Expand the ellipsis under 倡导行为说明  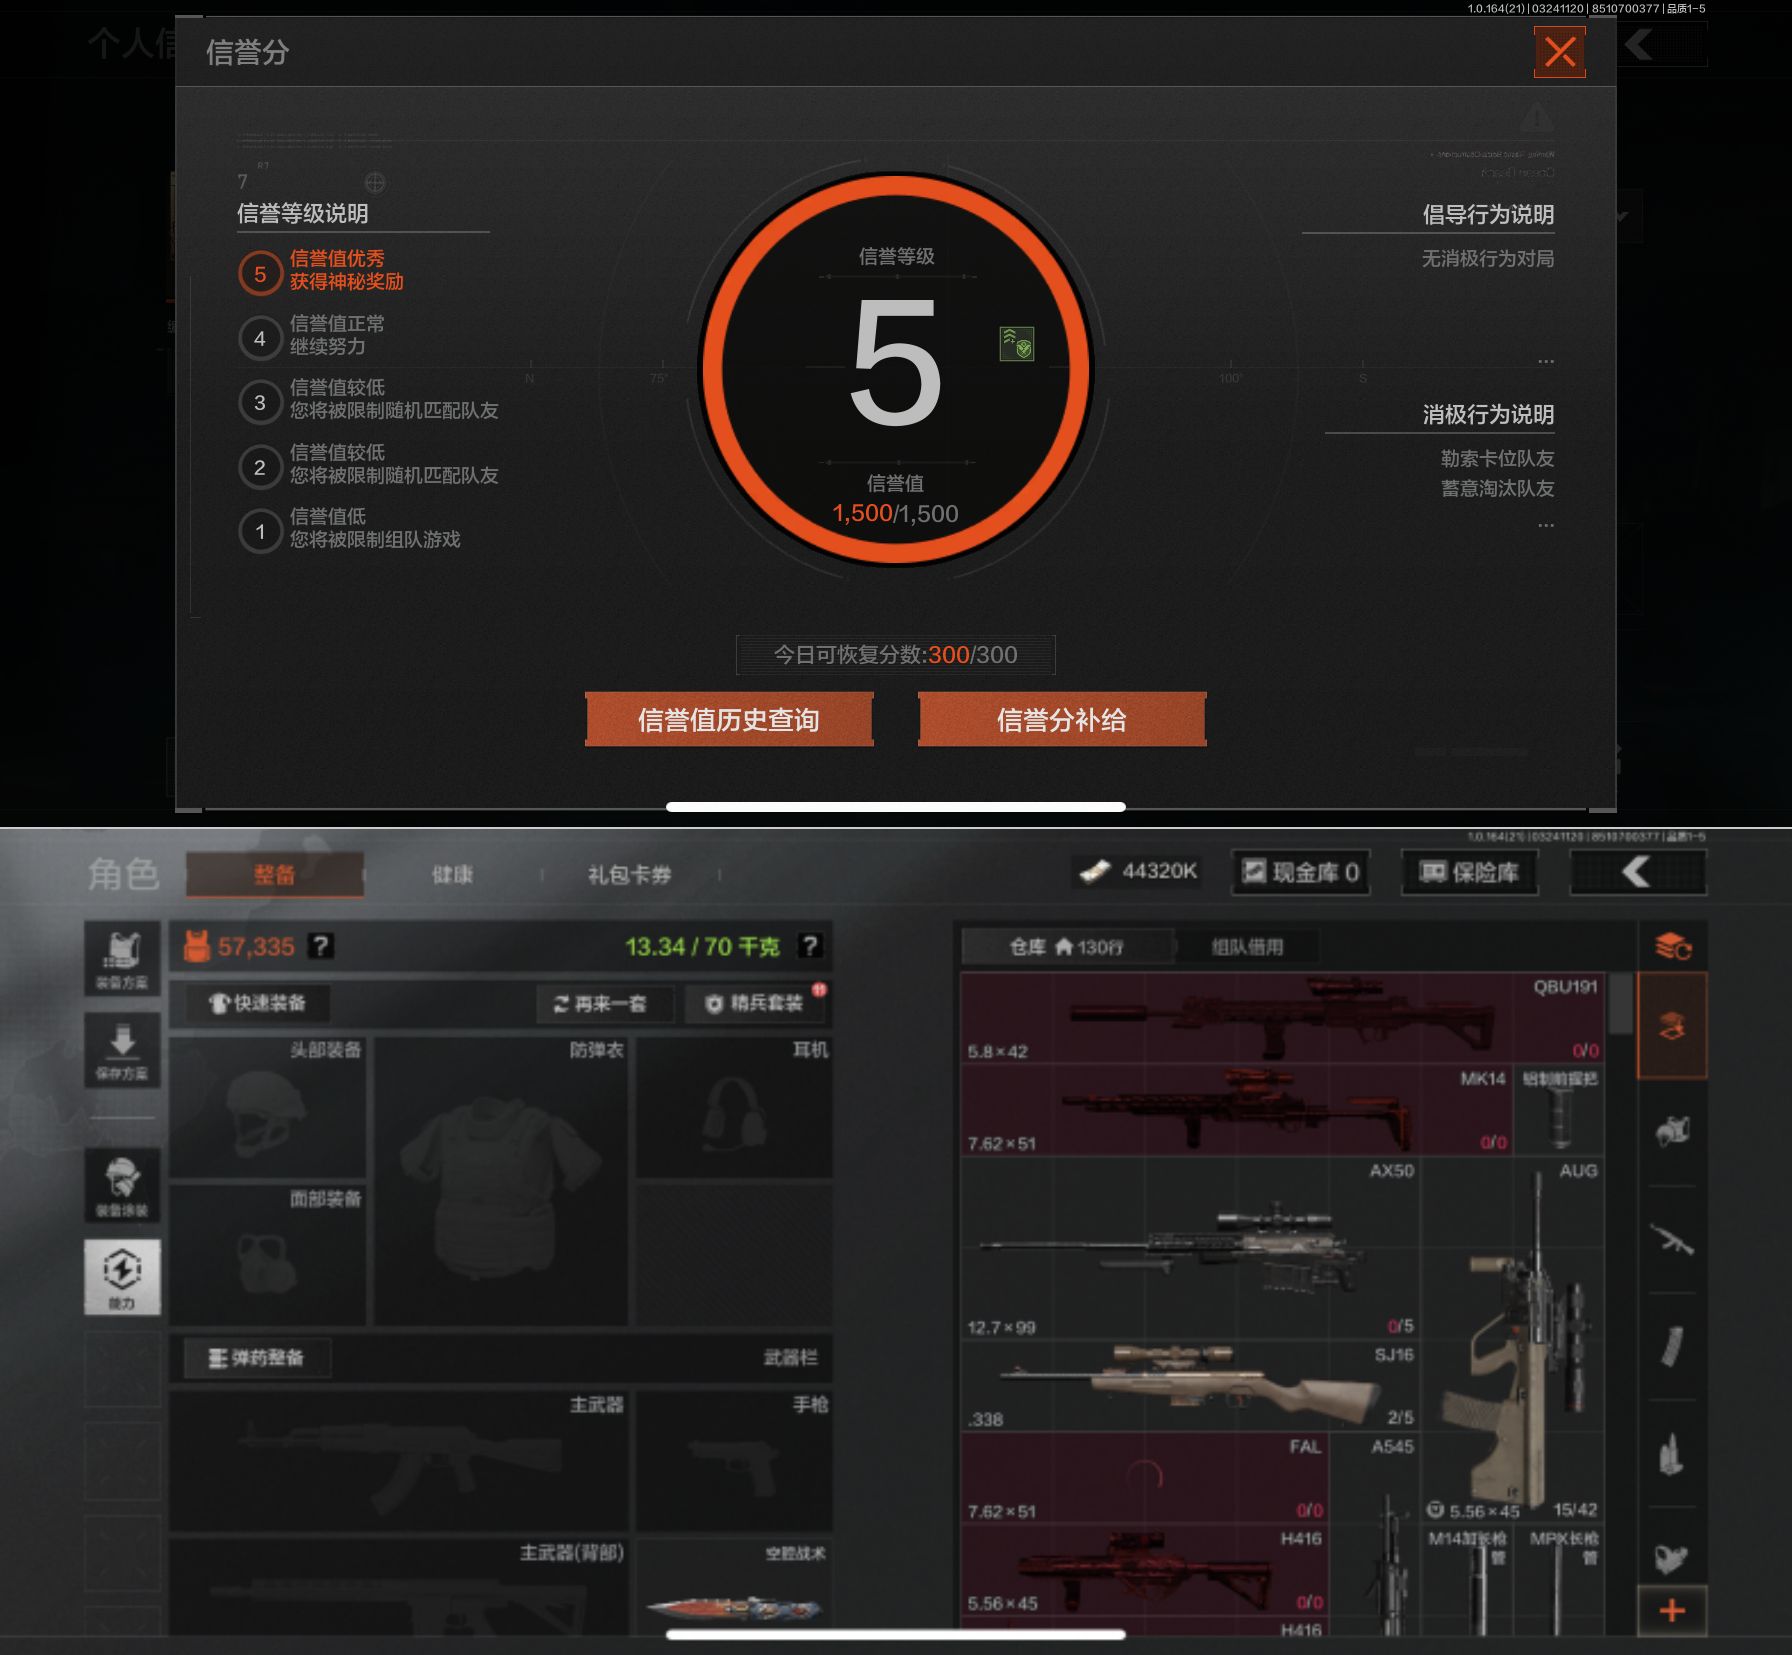1545,361
